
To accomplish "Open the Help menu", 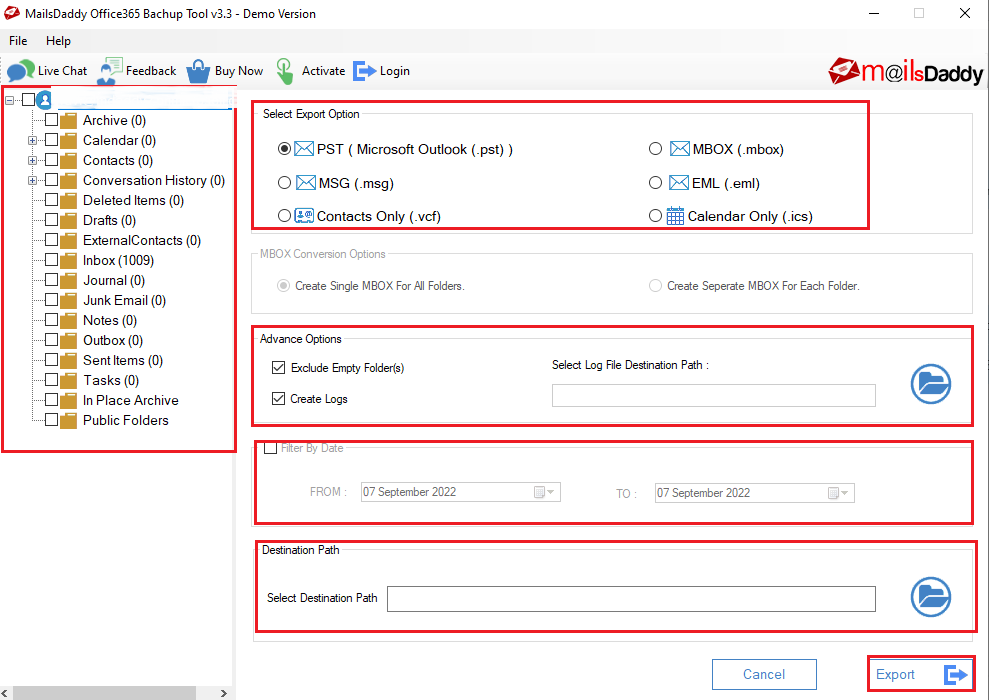I will [x=58, y=41].
